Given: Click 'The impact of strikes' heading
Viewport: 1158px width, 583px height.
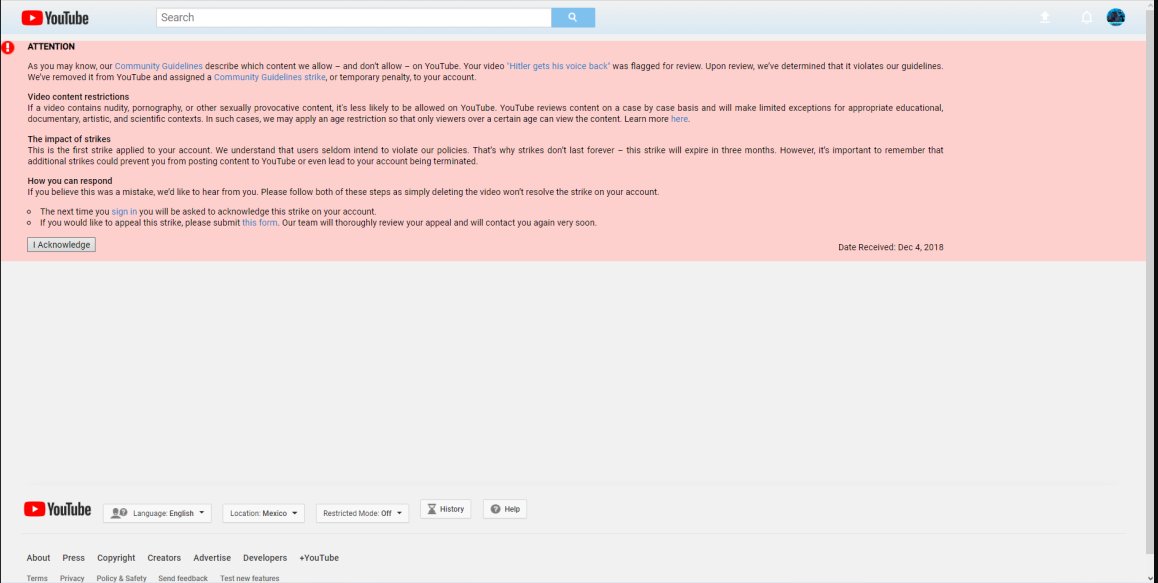Looking at the screenshot, I should pyautogui.click(x=69, y=139).
